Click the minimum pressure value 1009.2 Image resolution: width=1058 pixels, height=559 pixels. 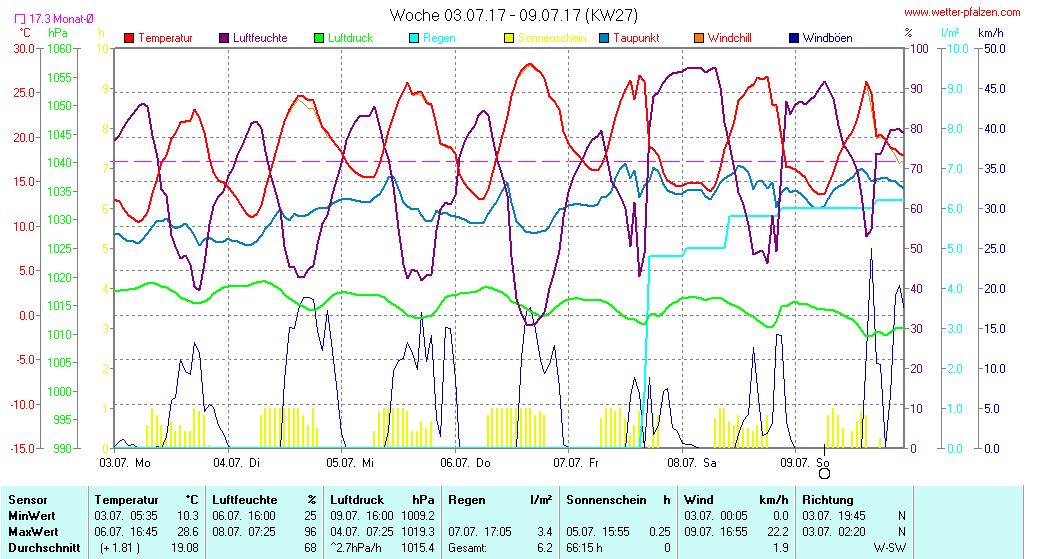click(x=418, y=516)
